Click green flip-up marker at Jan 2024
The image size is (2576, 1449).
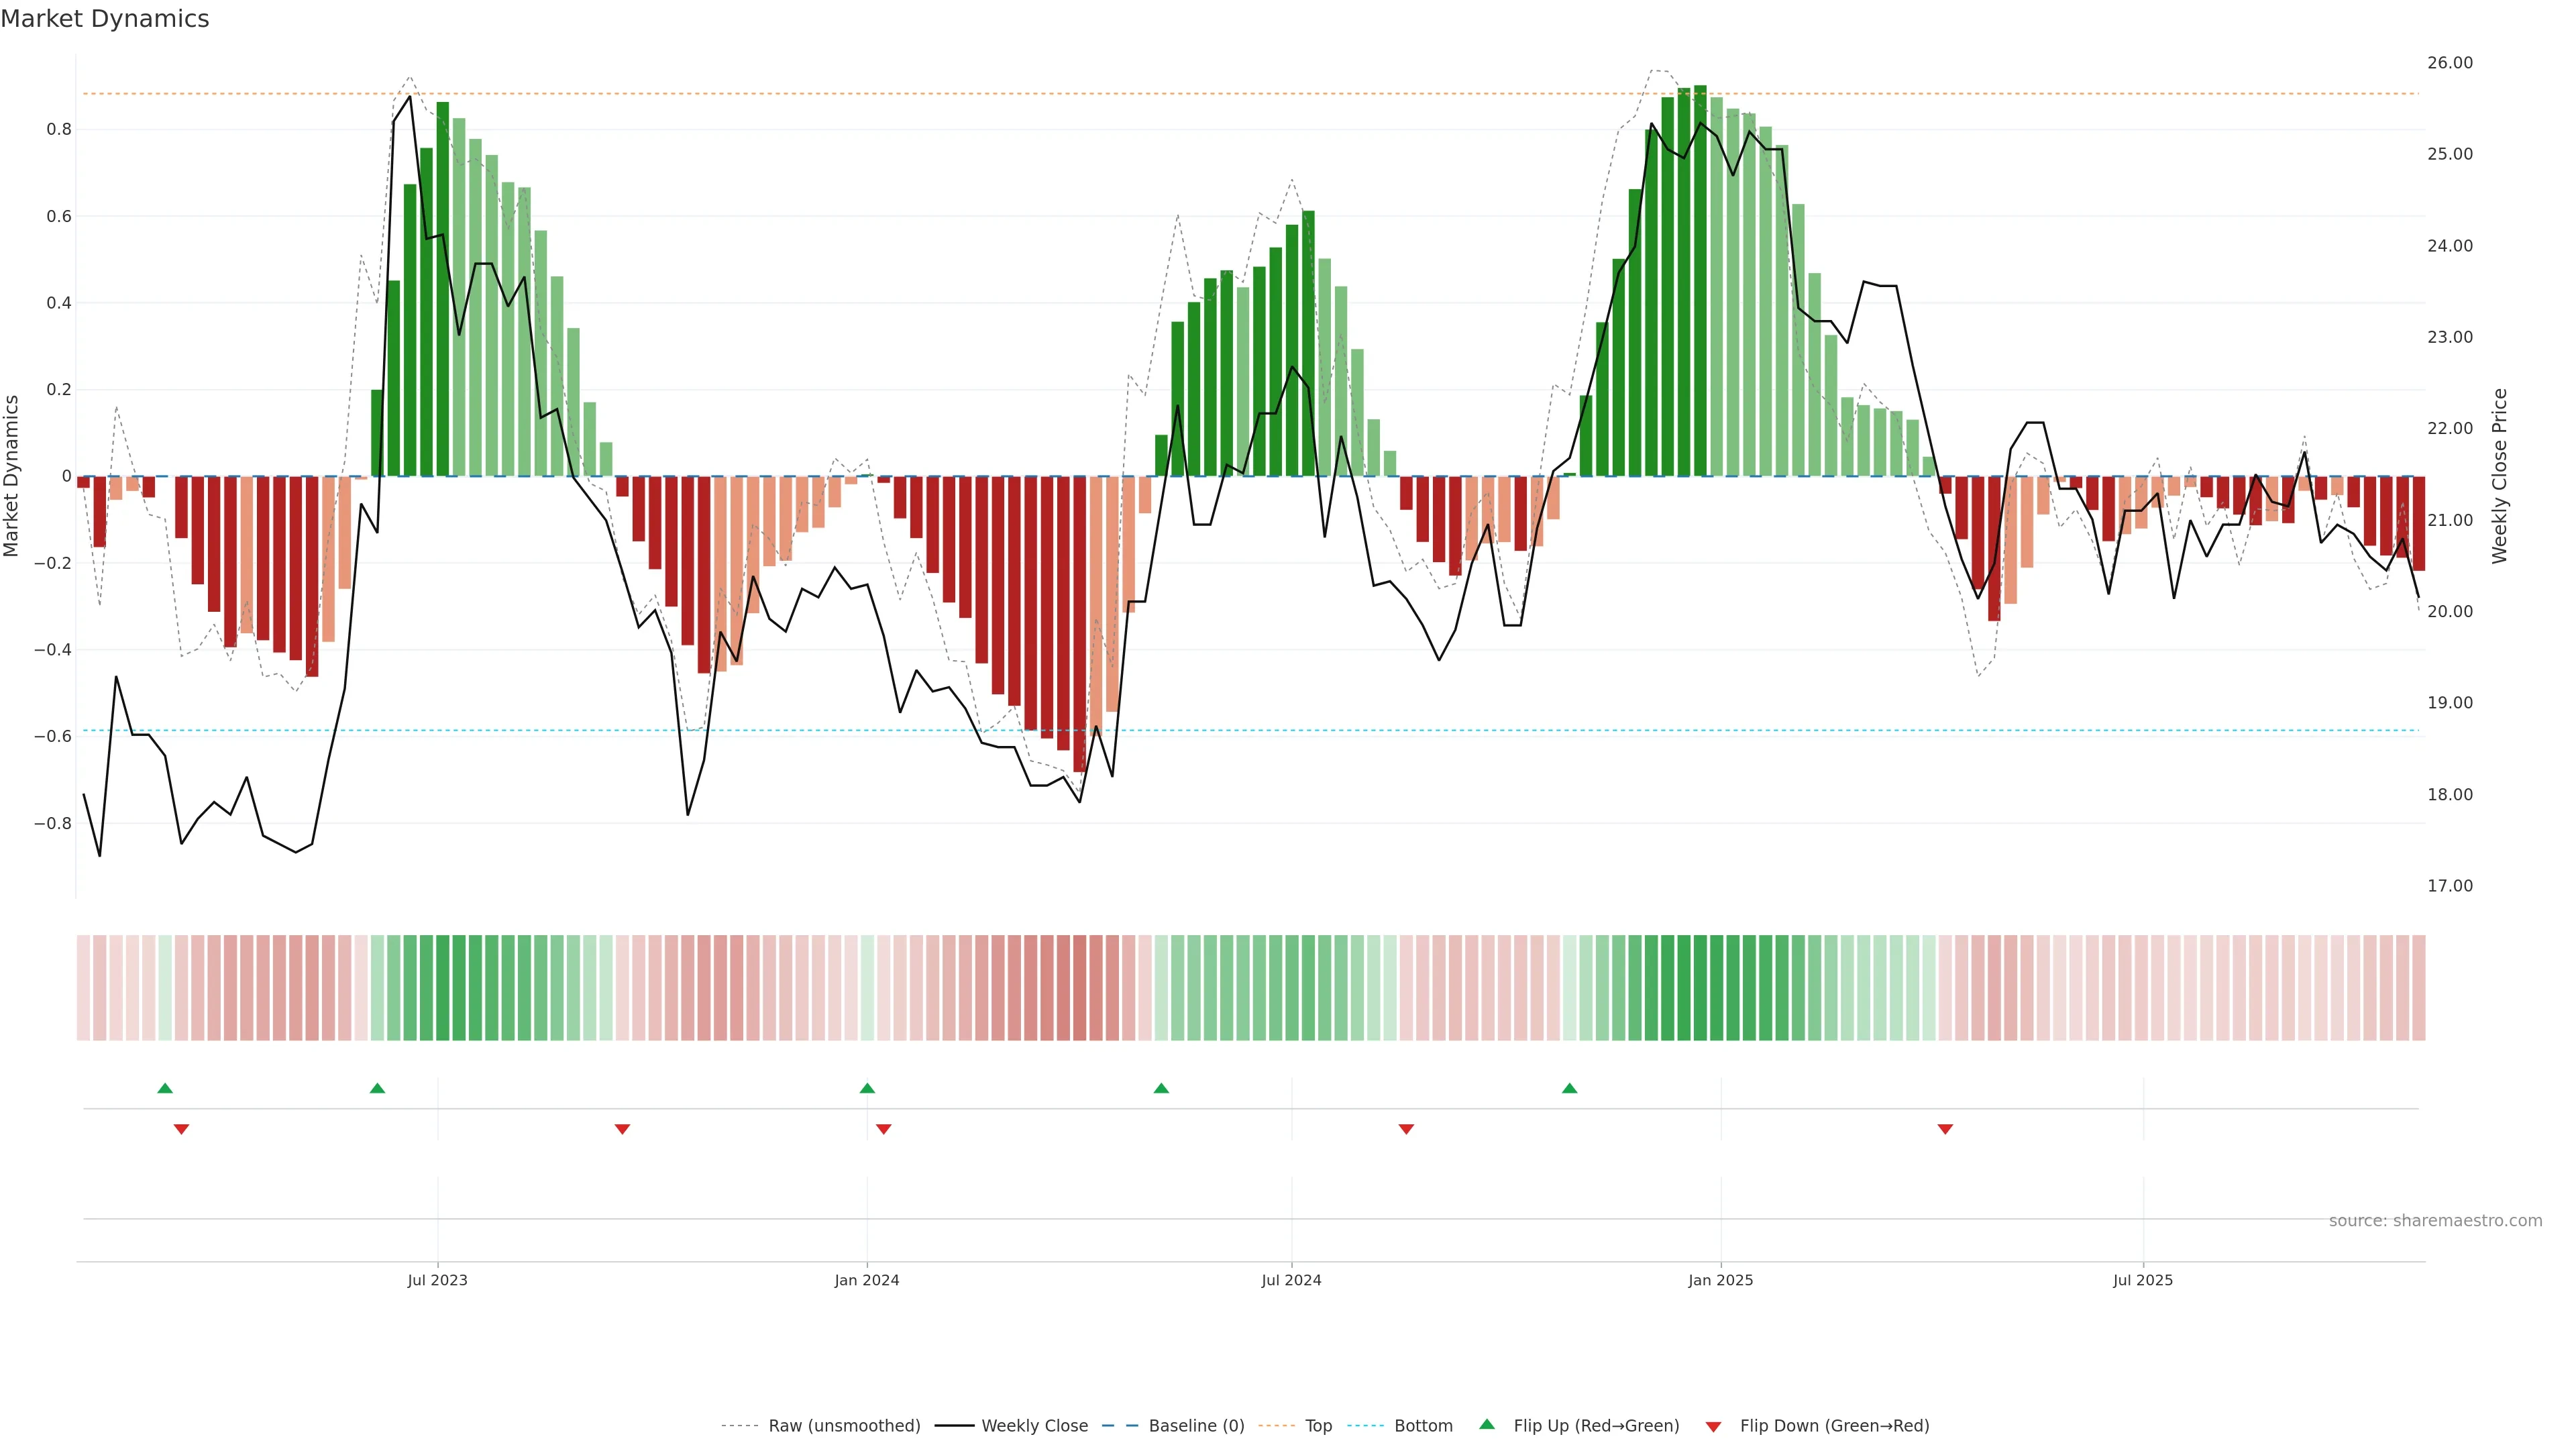[867, 1088]
